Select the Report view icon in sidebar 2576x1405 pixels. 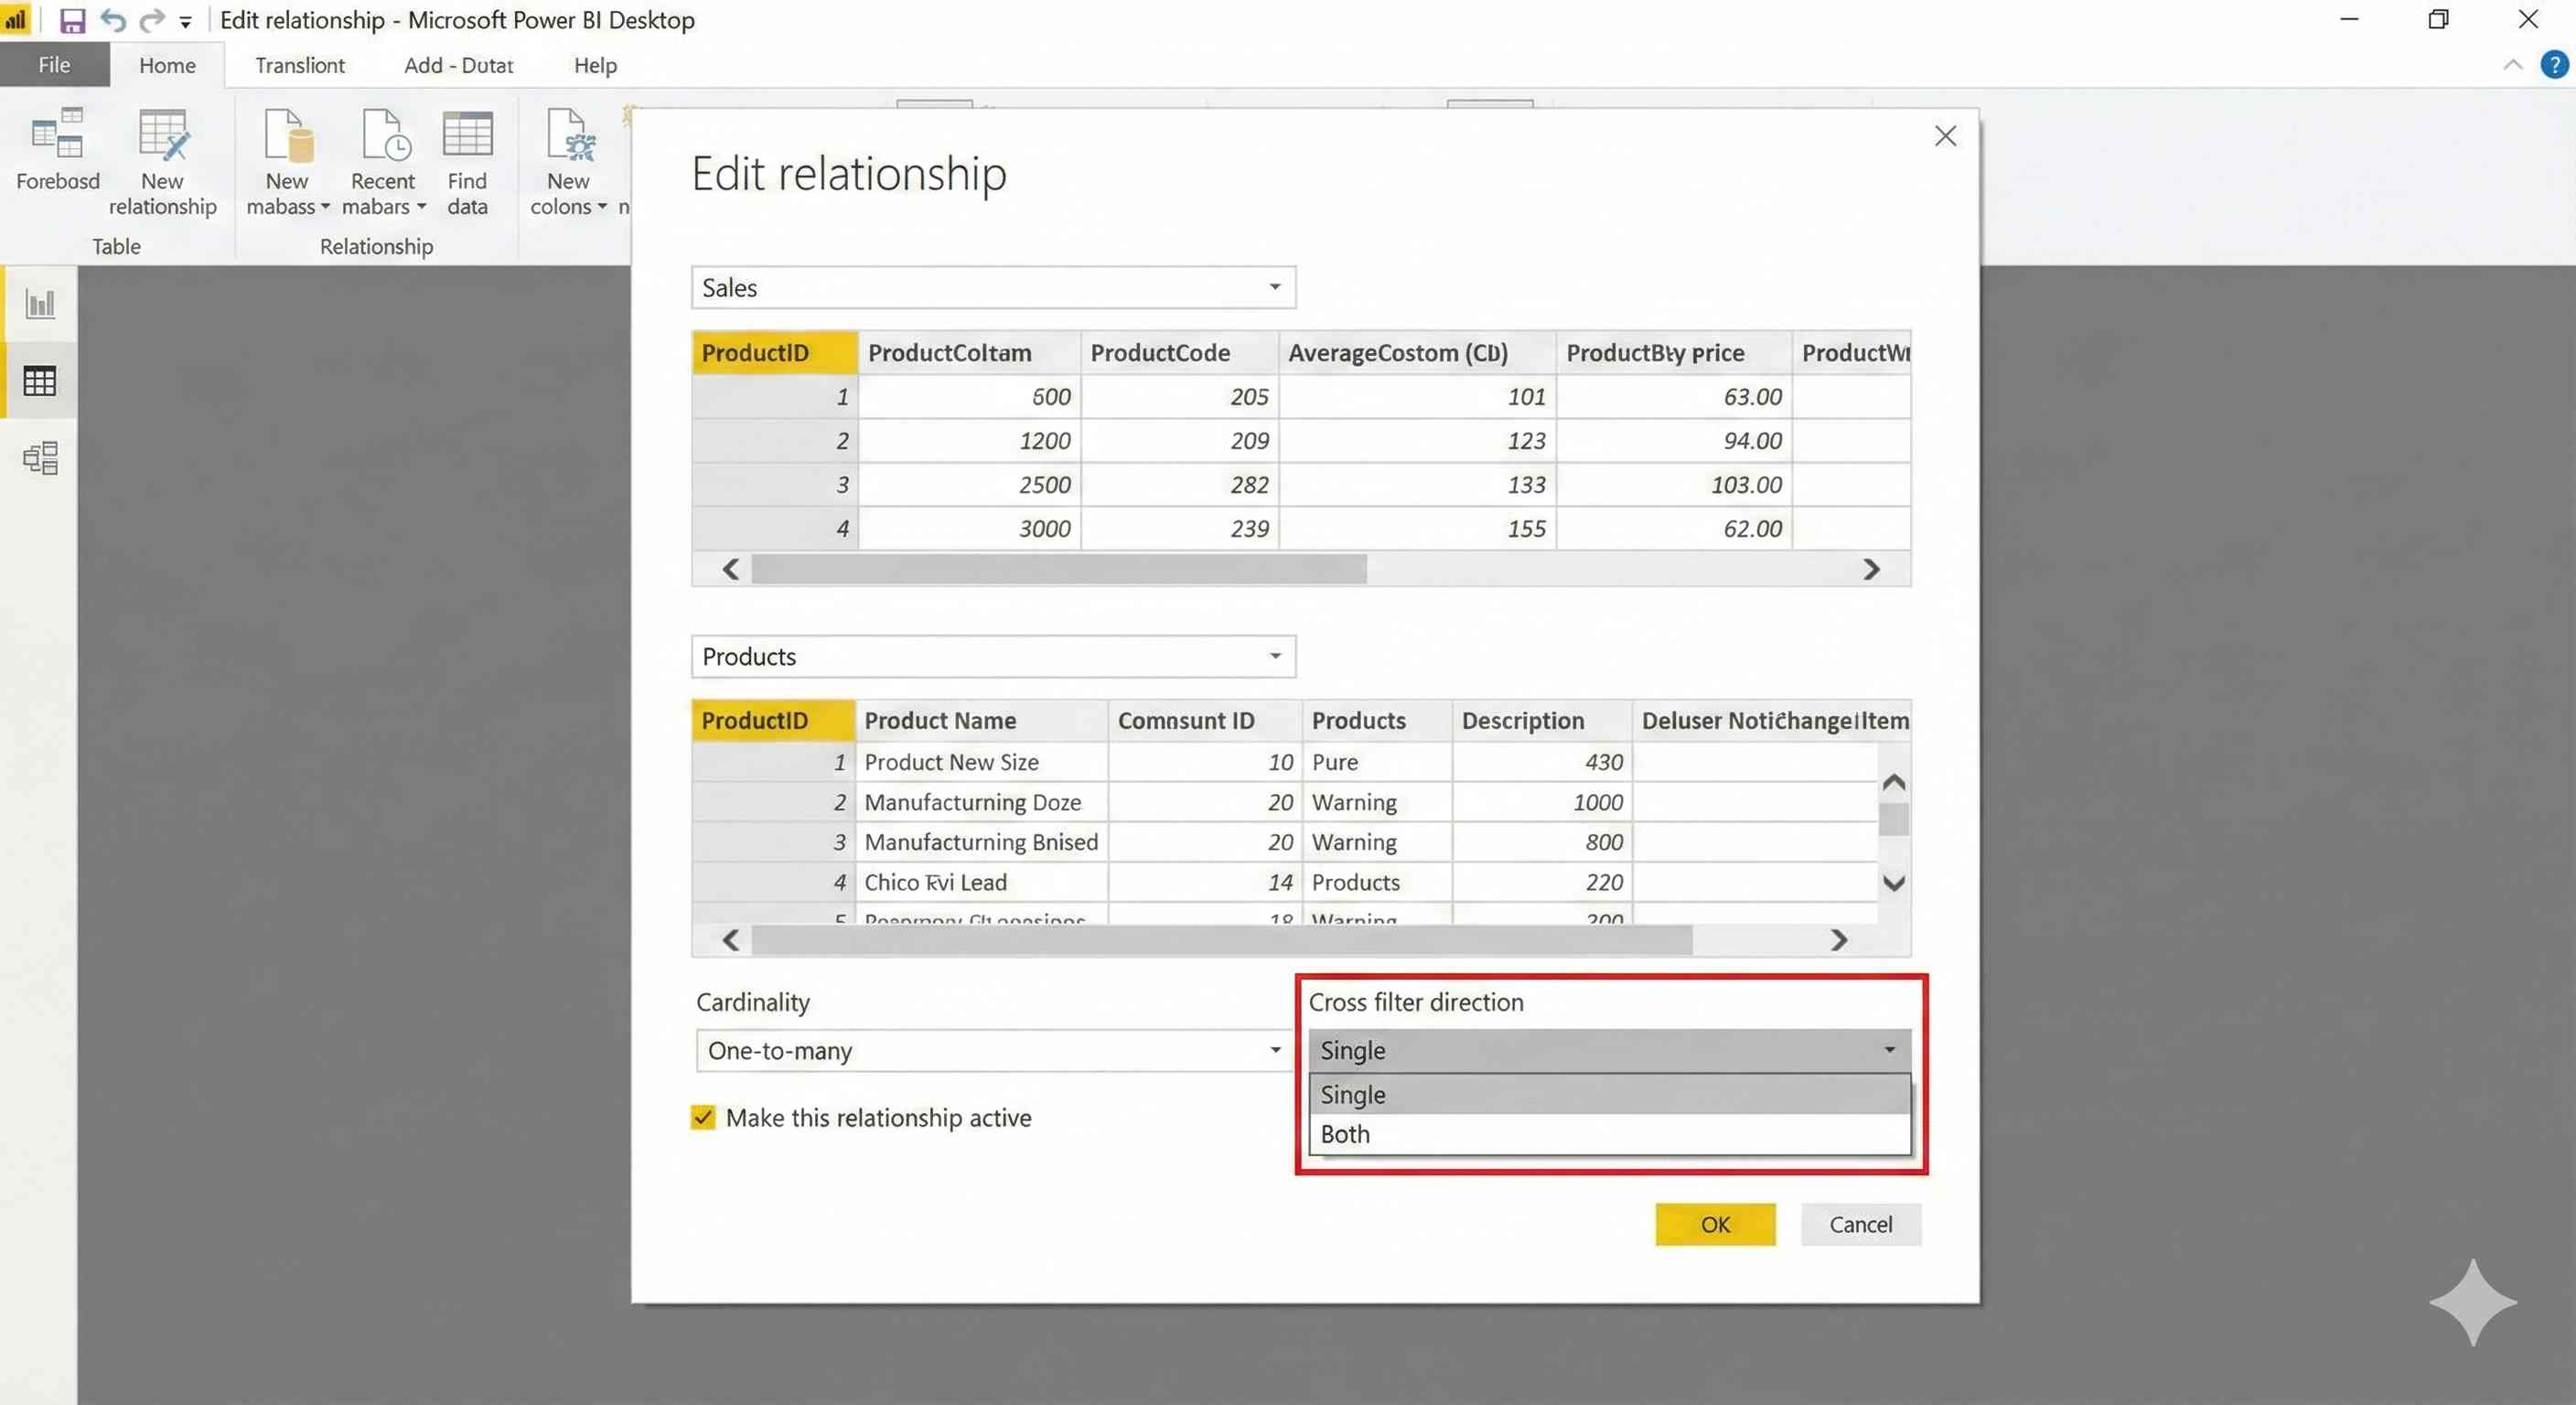39,303
